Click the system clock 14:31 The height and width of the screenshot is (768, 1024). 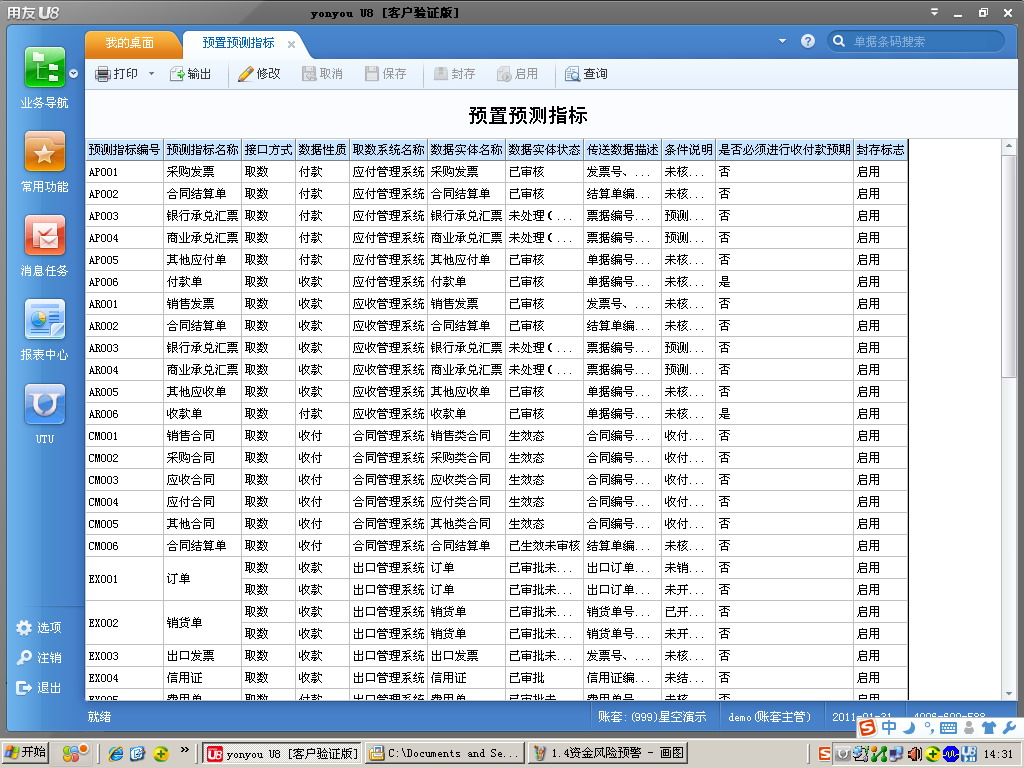coord(997,754)
